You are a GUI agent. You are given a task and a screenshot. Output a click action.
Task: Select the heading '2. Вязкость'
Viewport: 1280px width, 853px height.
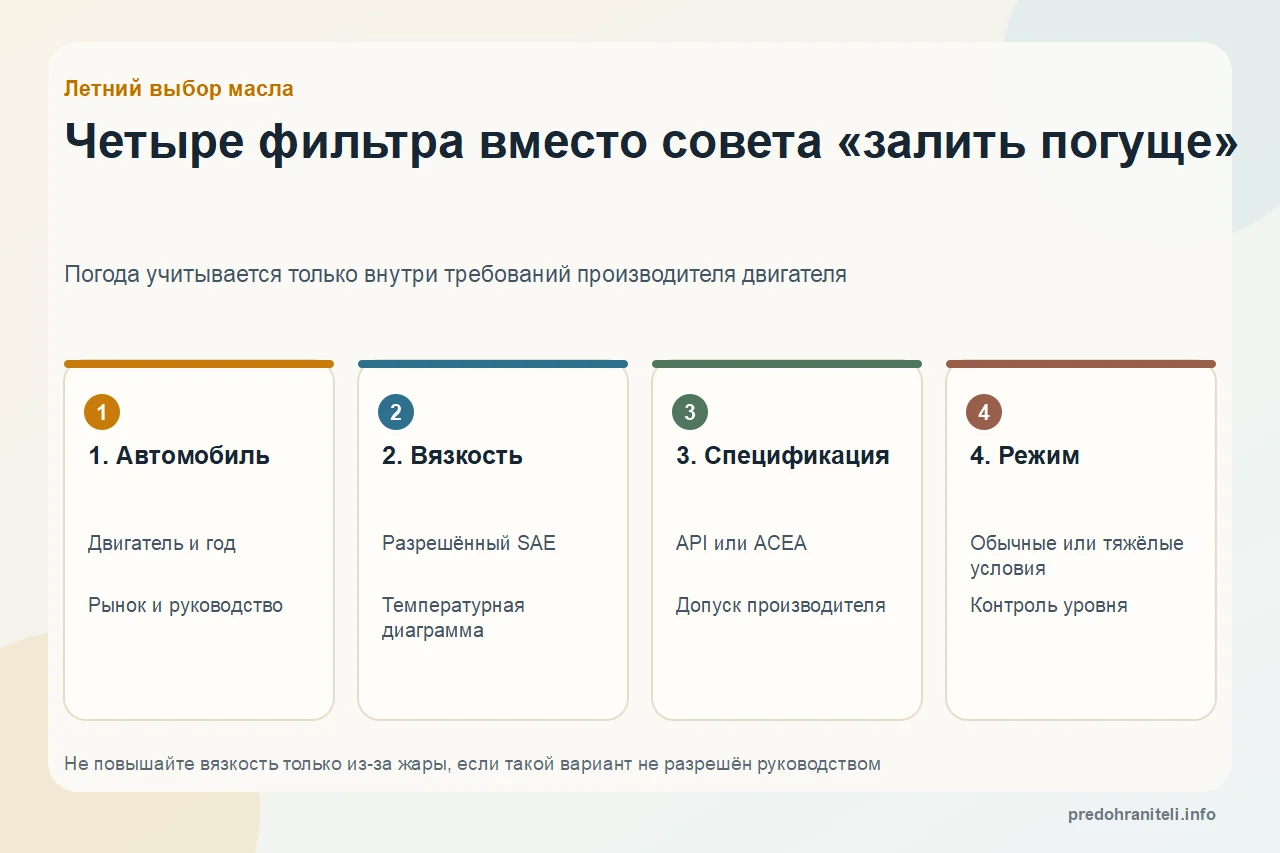(452, 456)
